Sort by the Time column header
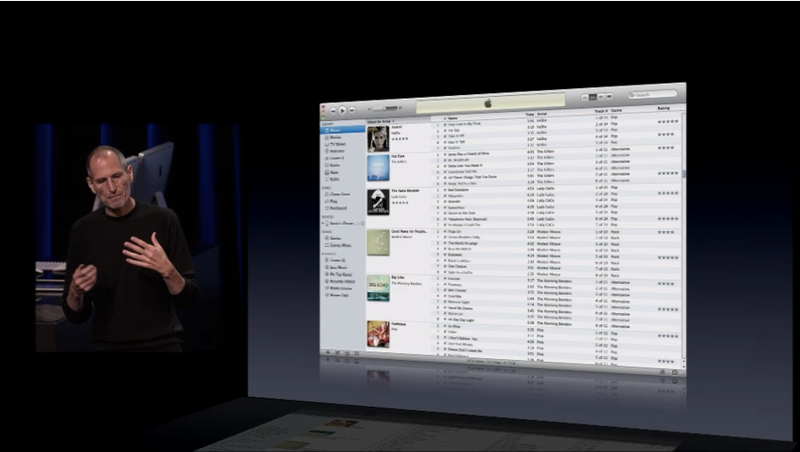 [x=530, y=115]
